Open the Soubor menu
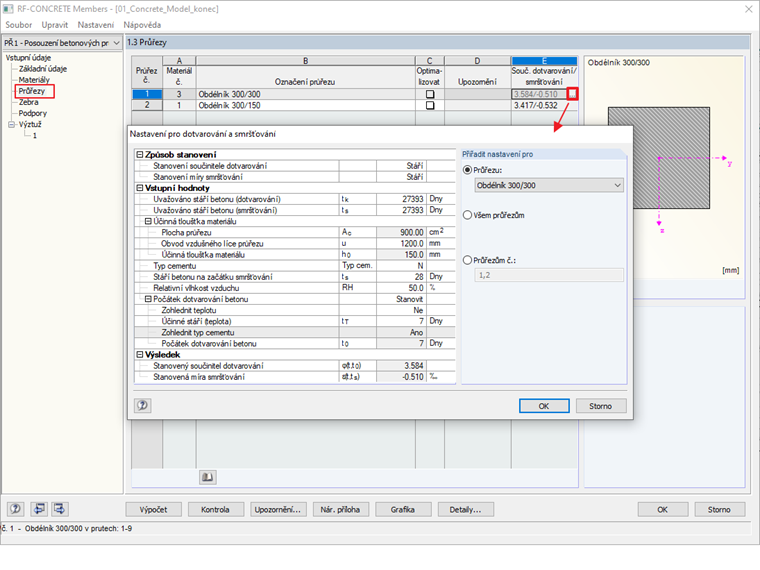This screenshot has height=570, width=760. point(18,25)
